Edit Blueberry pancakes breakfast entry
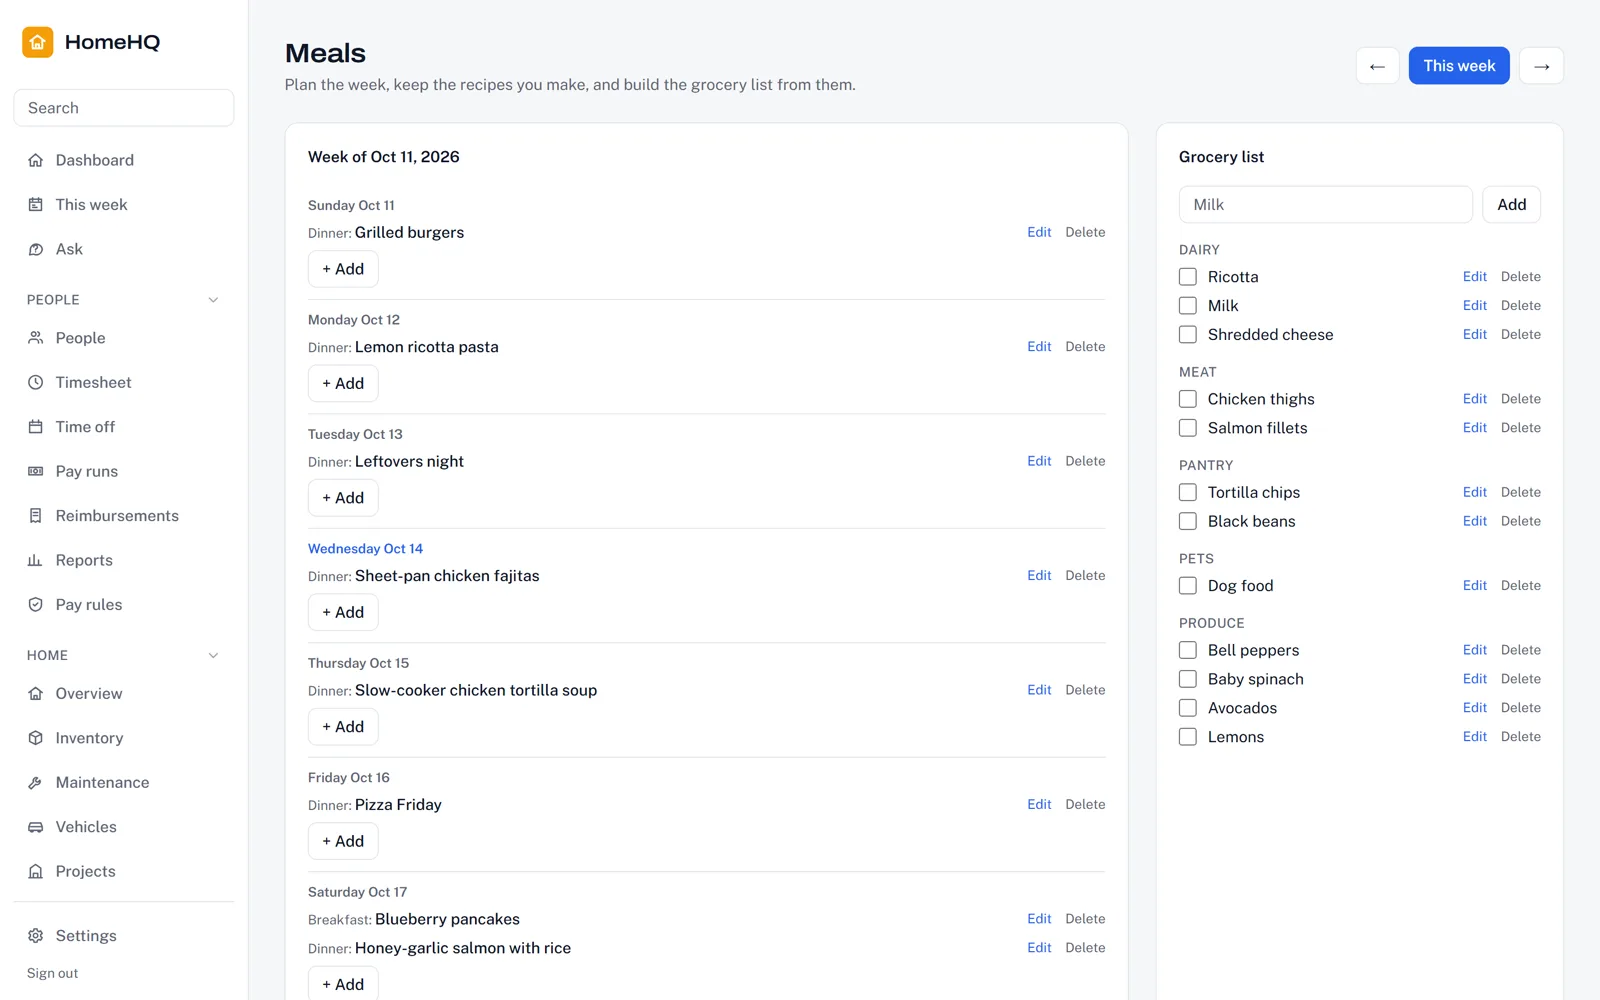The height and width of the screenshot is (1000, 1600). (1039, 919)
